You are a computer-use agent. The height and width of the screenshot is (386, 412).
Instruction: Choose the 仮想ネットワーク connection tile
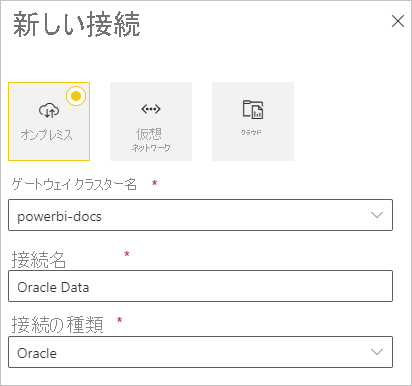[151, 121]
